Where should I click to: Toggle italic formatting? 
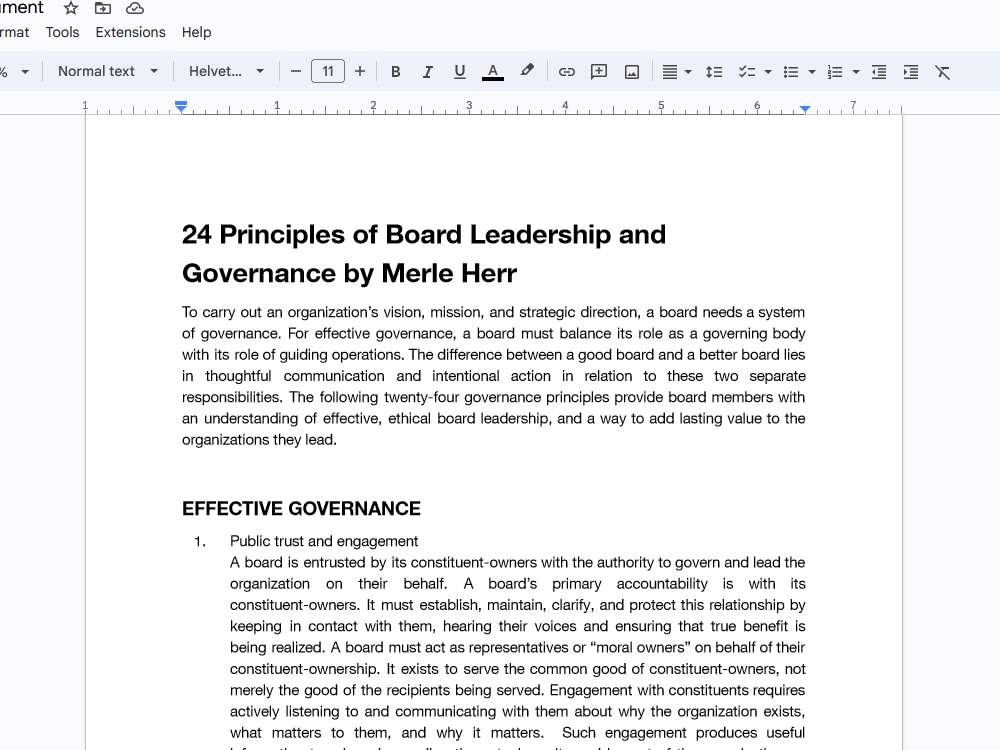427,71
